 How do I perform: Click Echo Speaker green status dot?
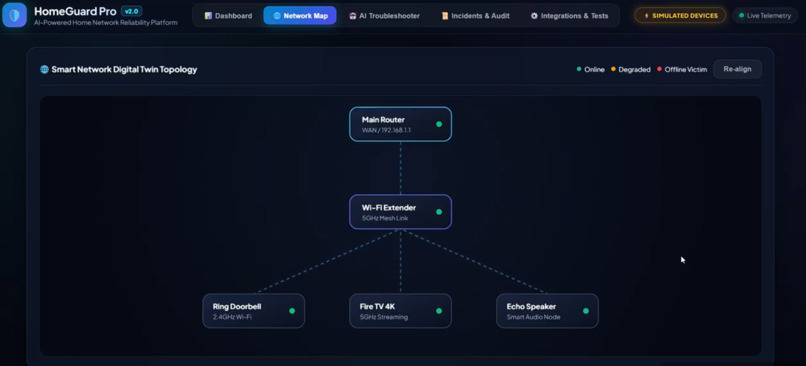(x=586, y=311)
